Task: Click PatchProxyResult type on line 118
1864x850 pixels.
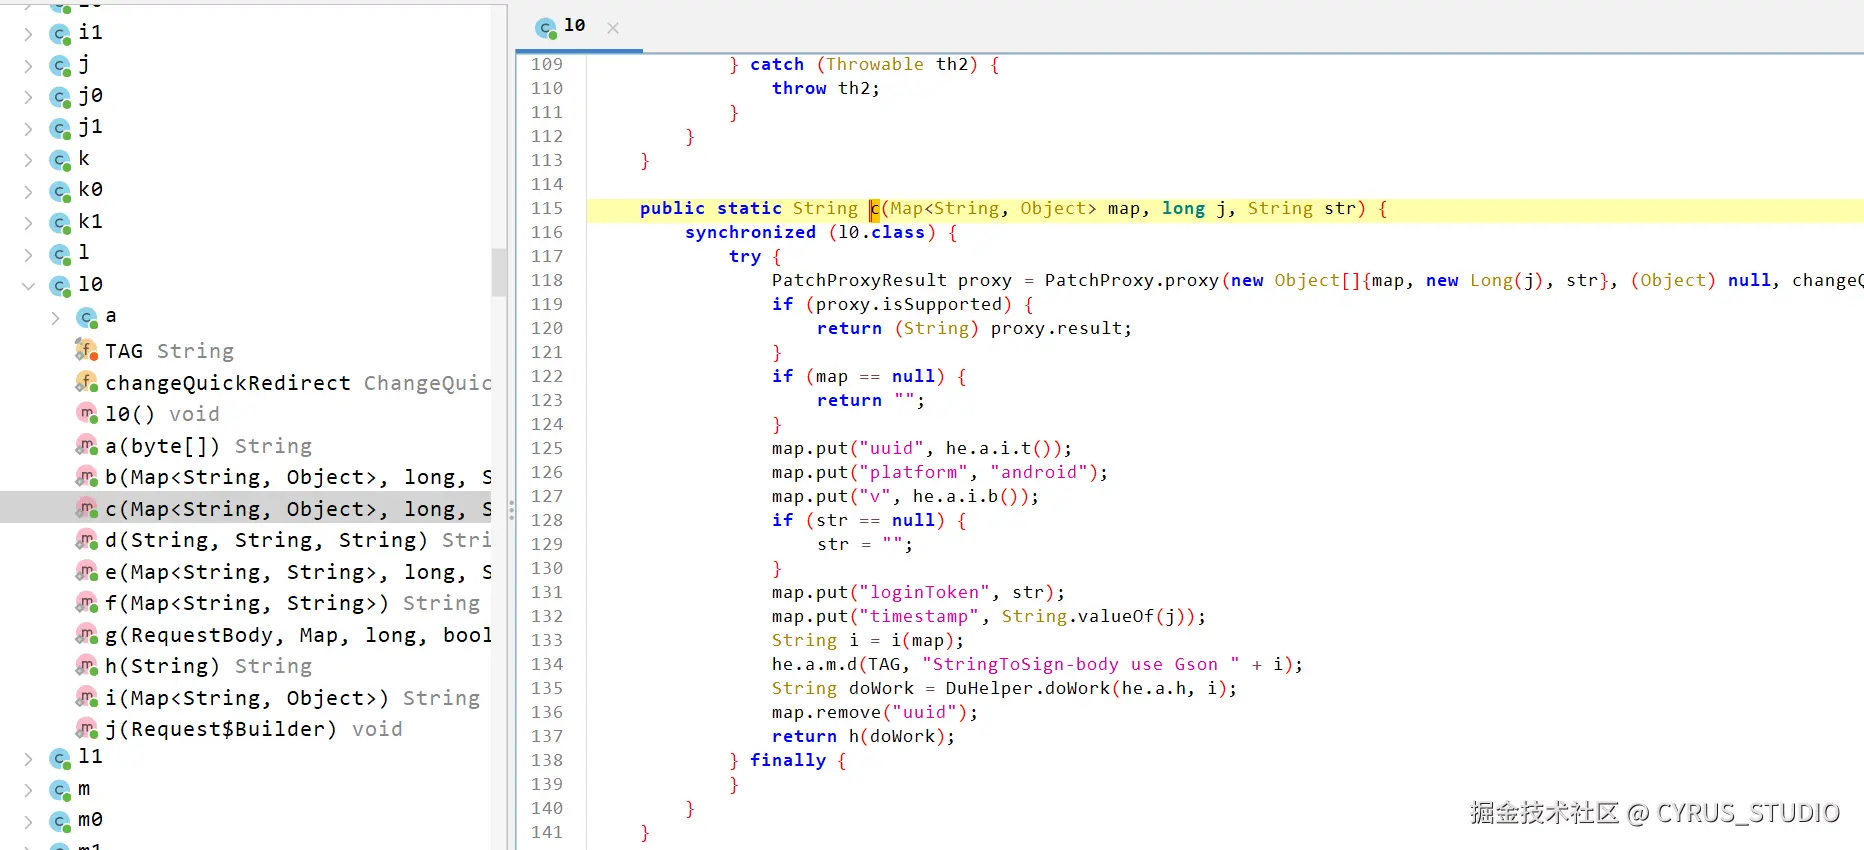Action: [859, 280]
